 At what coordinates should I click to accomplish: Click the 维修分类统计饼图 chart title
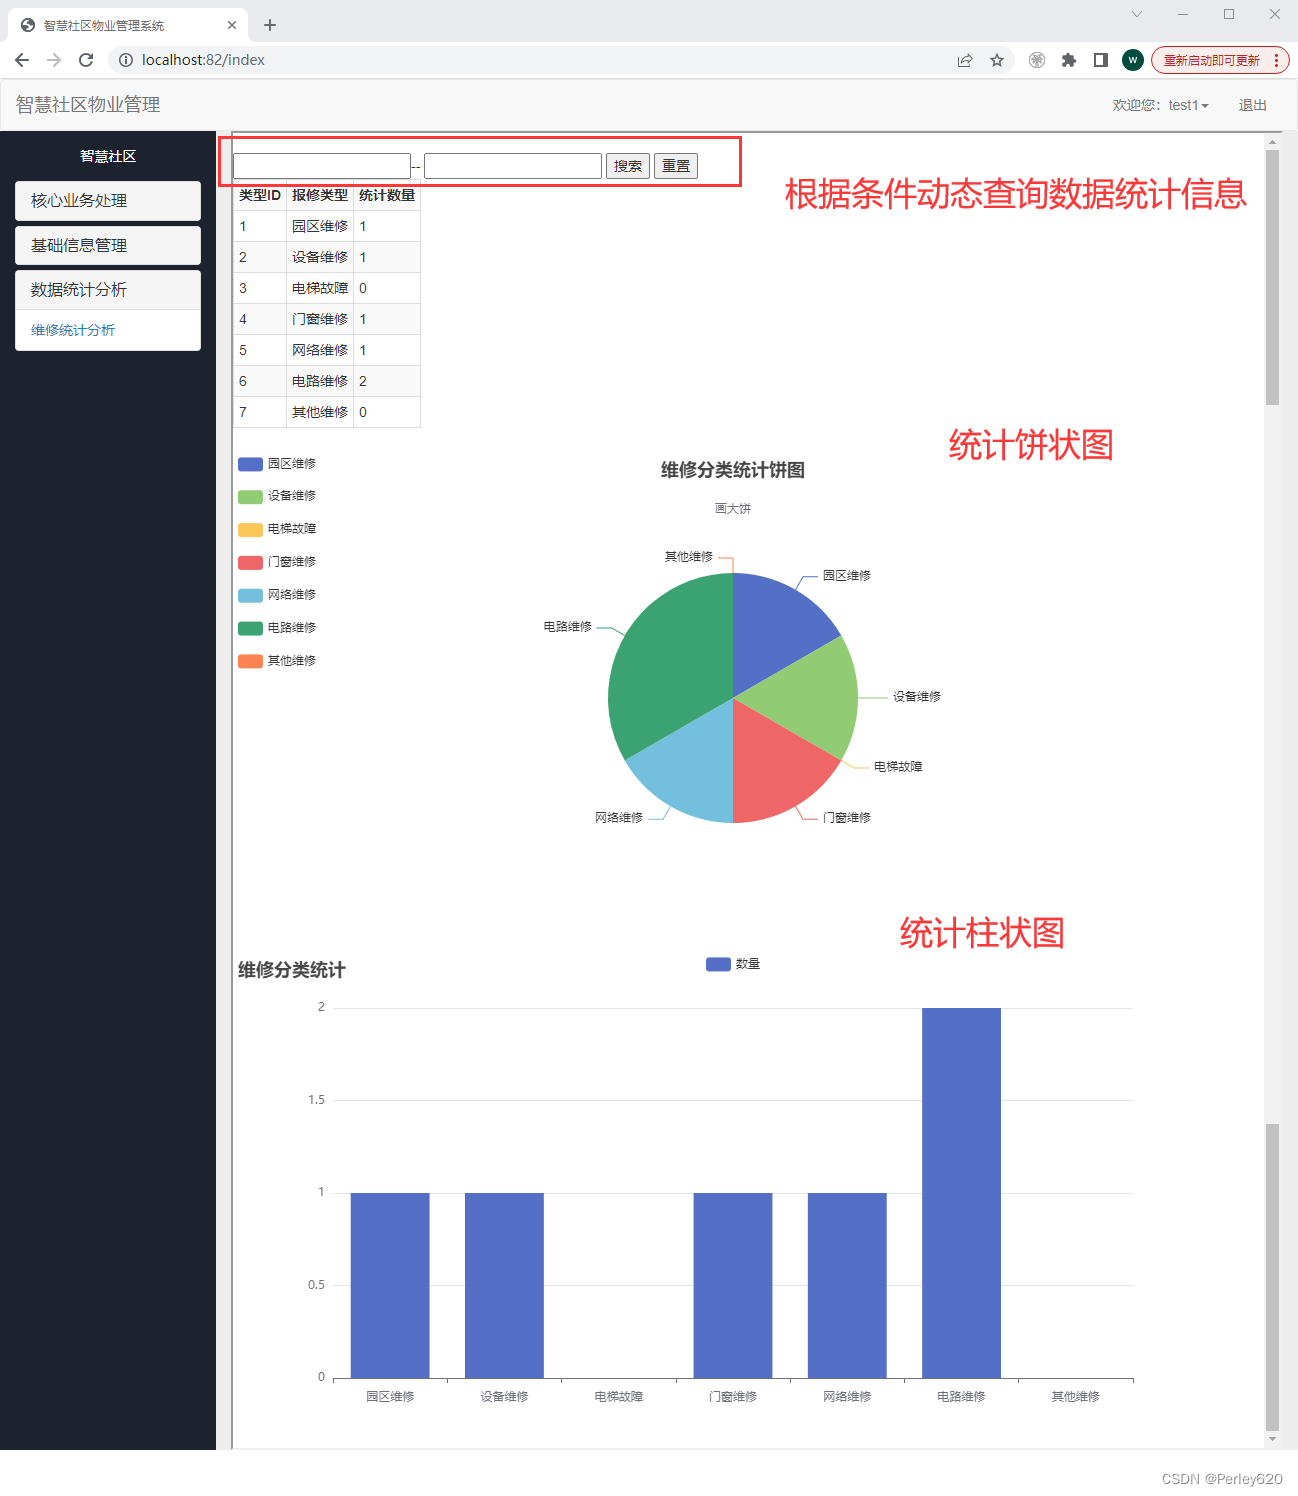pyautogui.click(x=733, y=470)
